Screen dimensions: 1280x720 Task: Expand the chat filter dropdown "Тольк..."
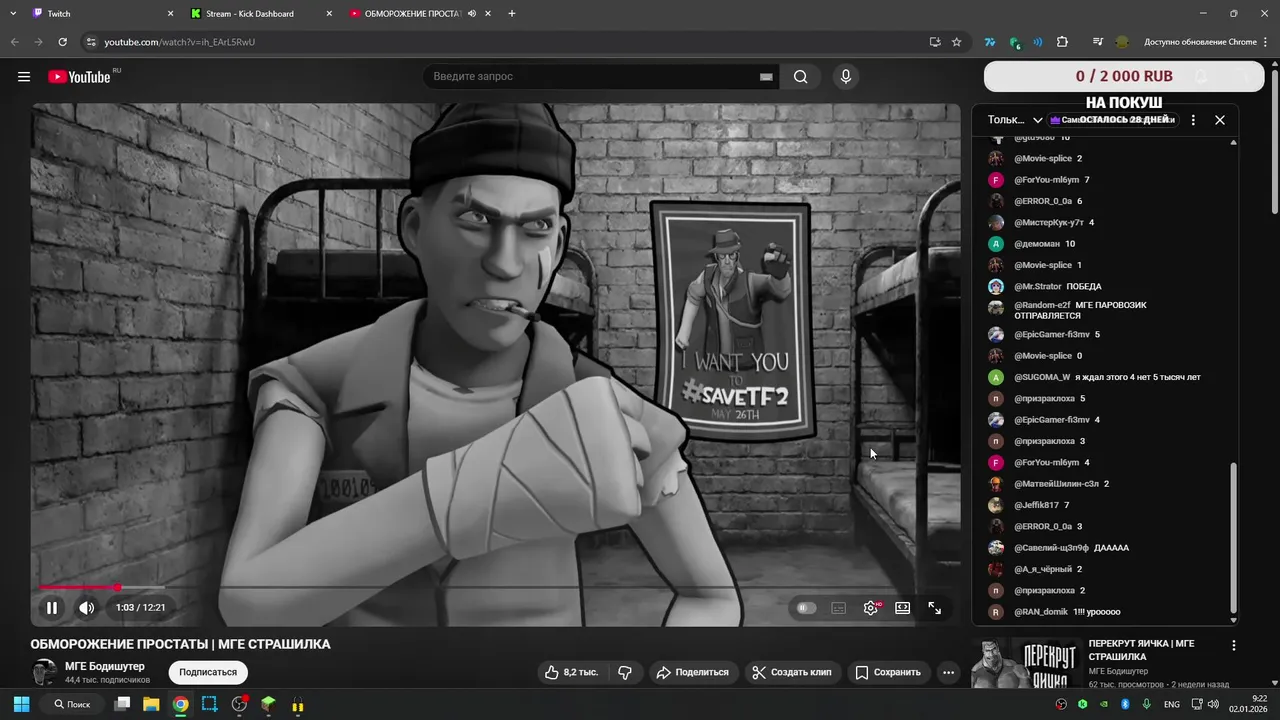point(1015,120)
